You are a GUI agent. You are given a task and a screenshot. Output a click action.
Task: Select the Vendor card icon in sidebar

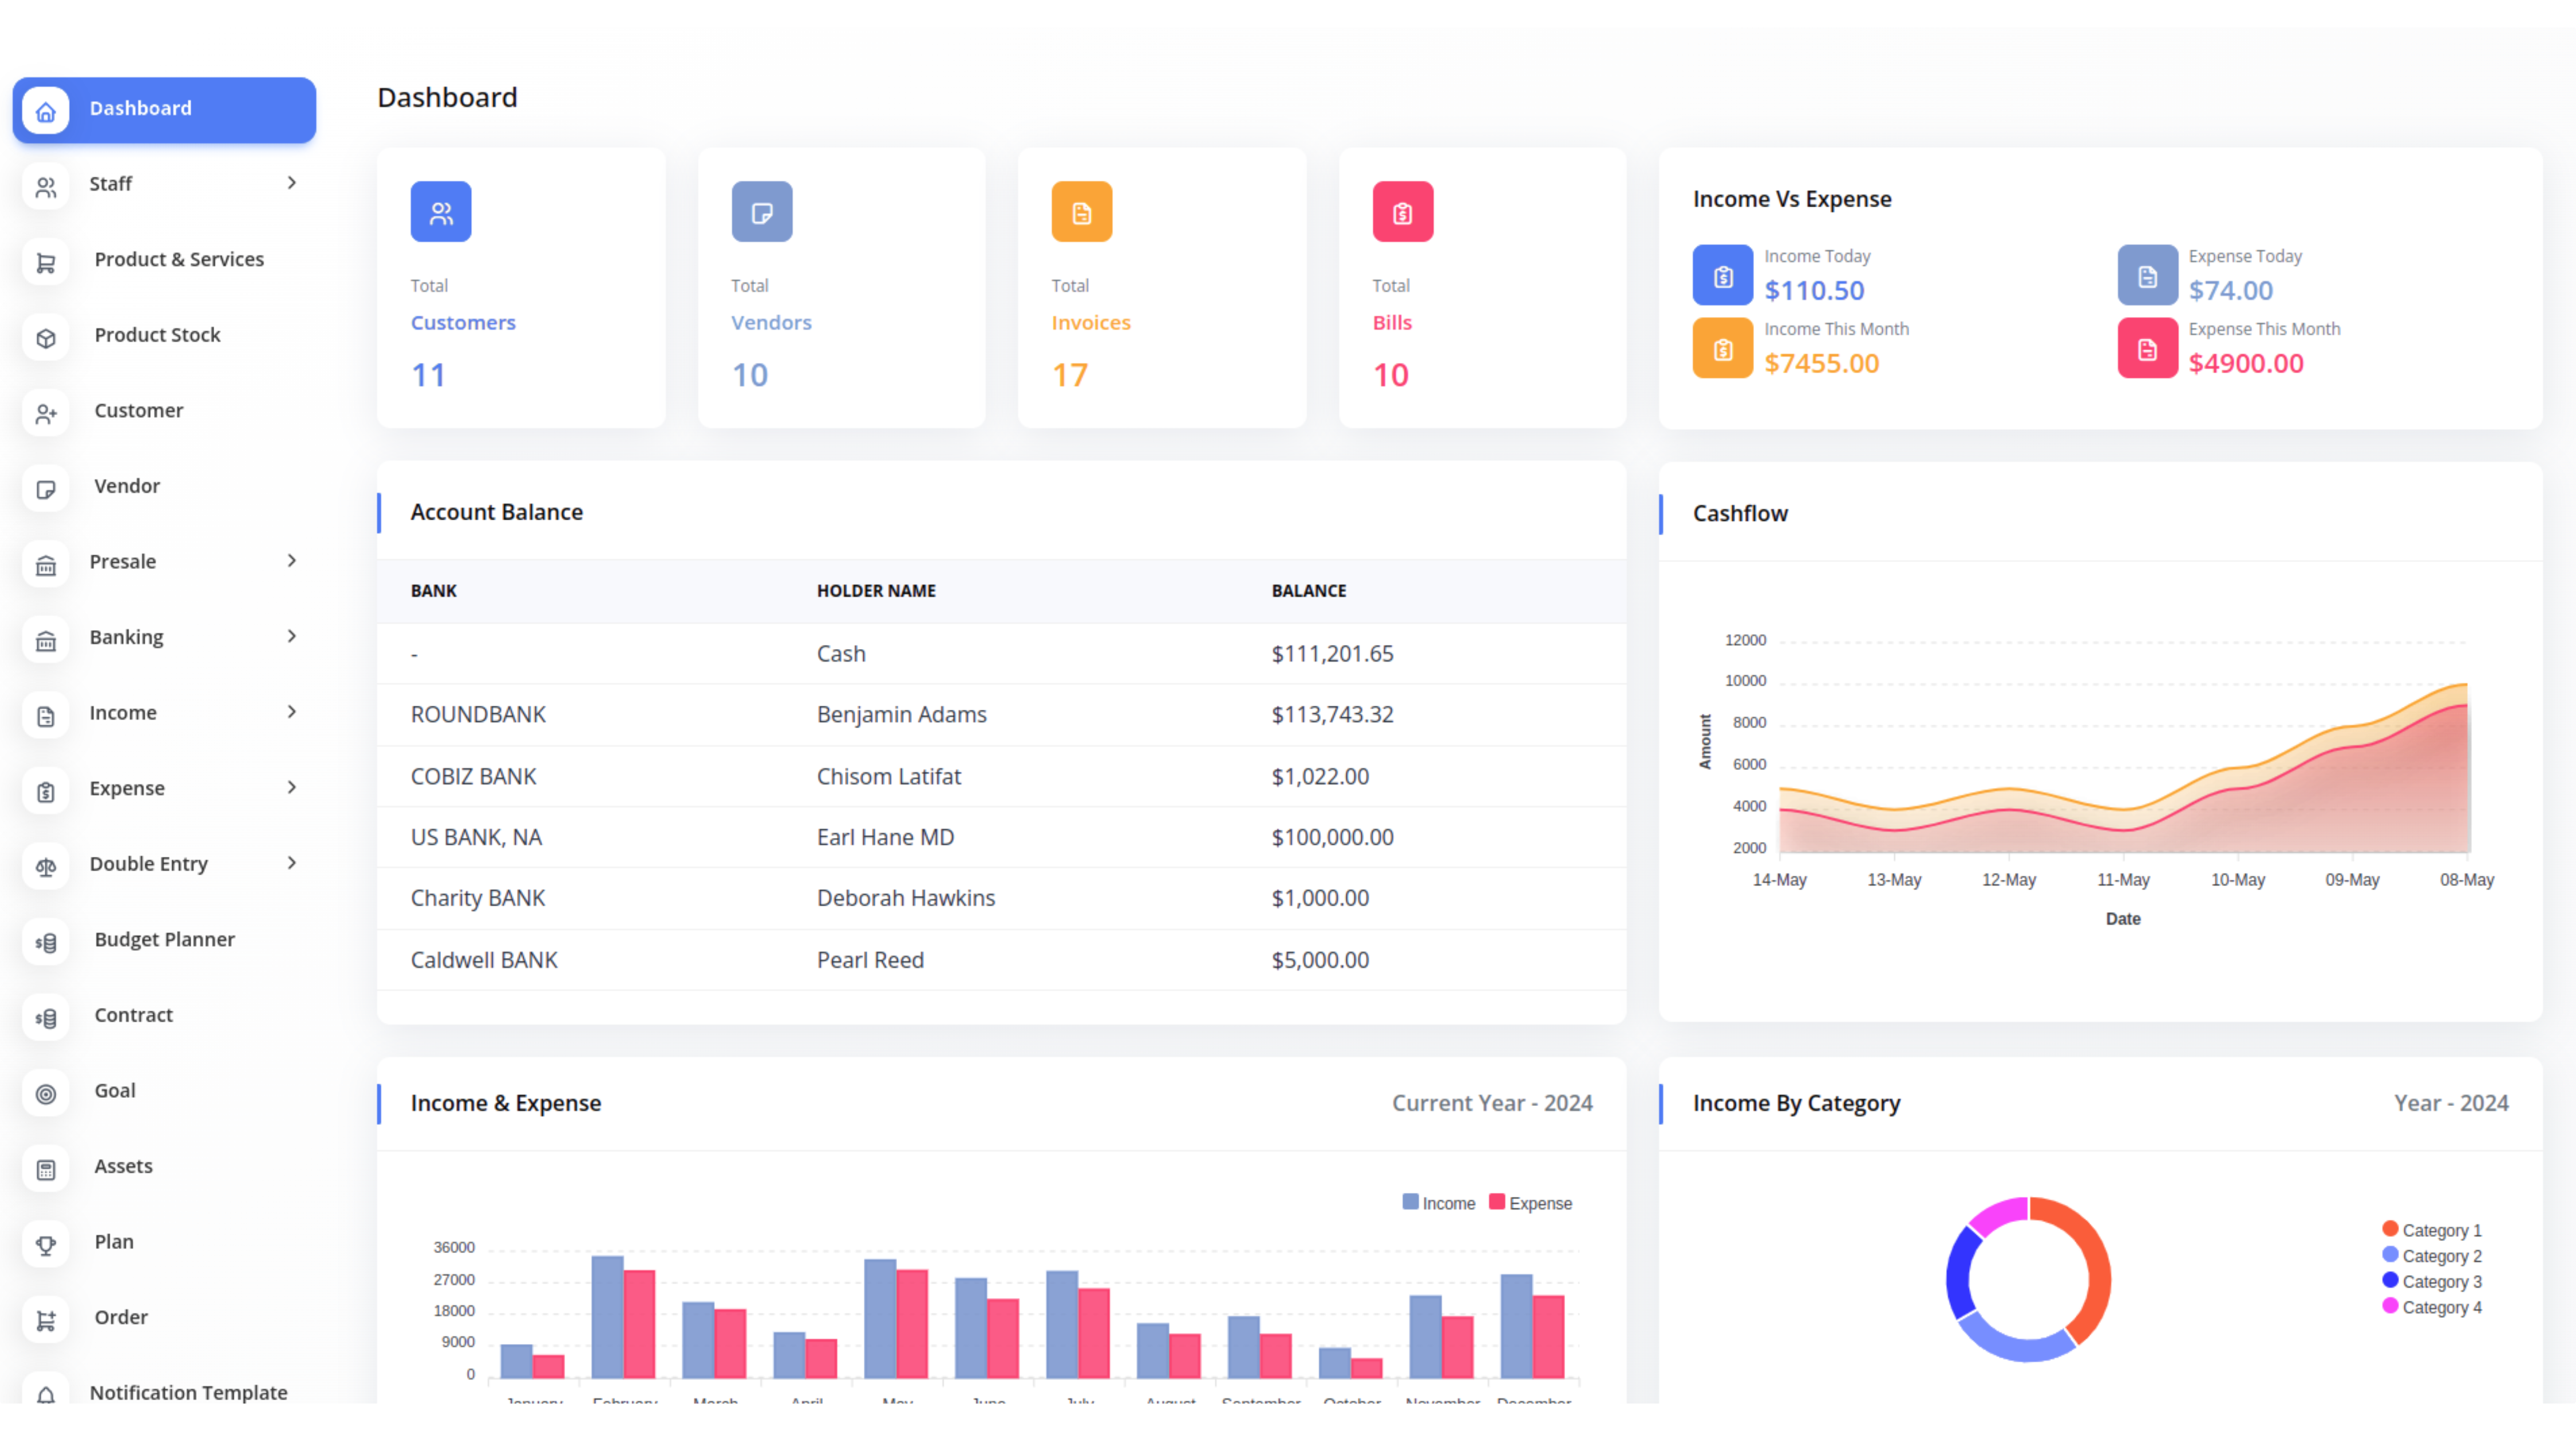tap(45, 489)
